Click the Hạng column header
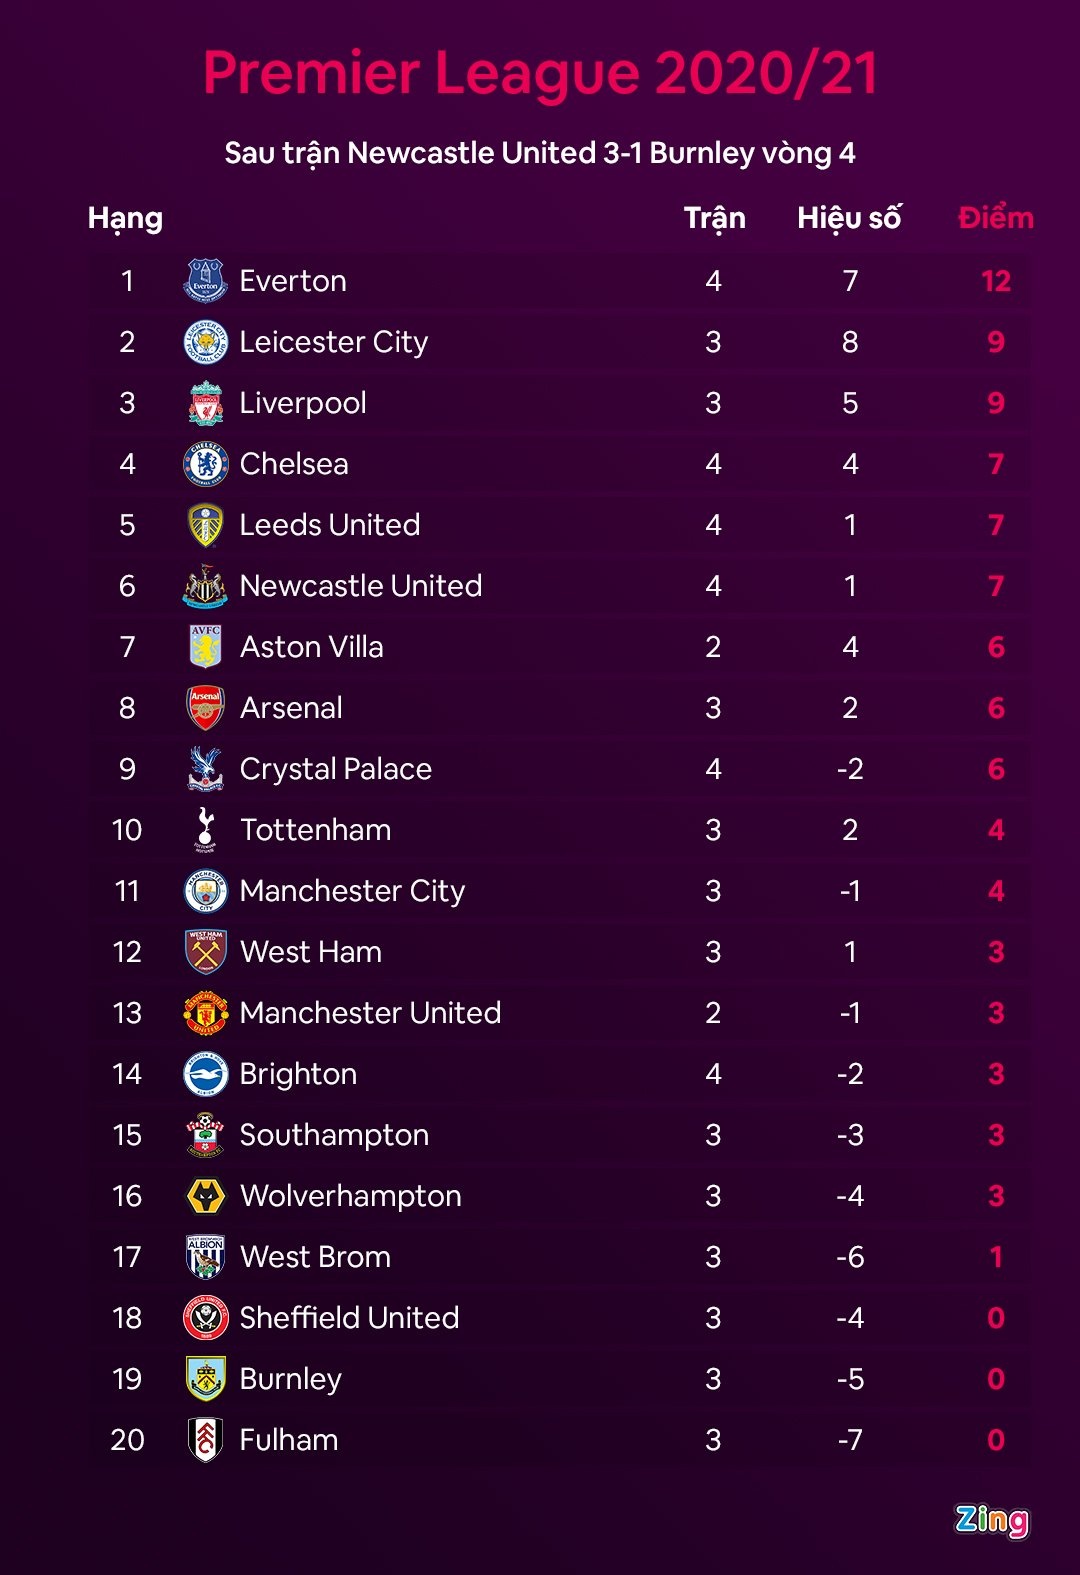Screen dimensions: 1080x1575 click(x=125, y=218)
